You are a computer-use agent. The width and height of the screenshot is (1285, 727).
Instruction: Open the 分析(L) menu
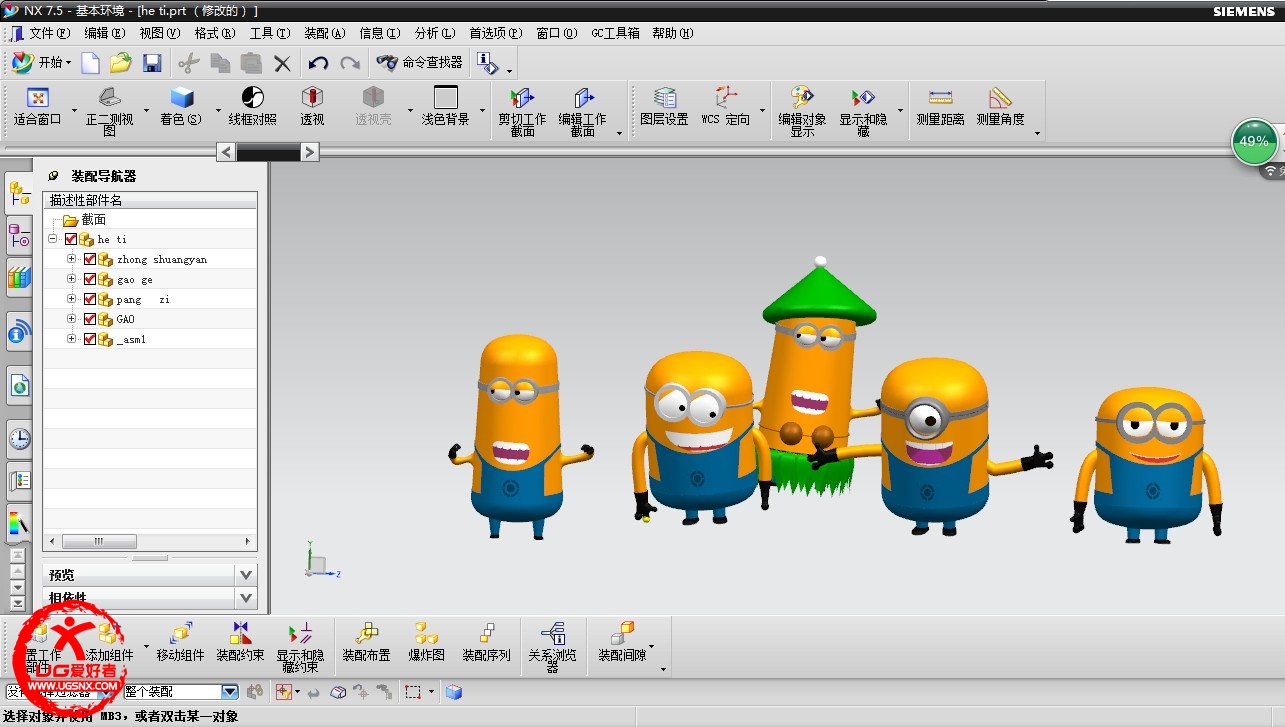435,33
